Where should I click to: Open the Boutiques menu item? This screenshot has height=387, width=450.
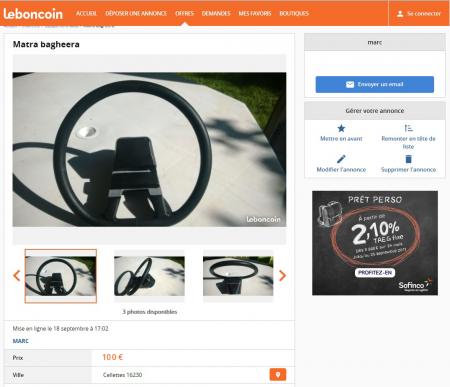point(294,13)
